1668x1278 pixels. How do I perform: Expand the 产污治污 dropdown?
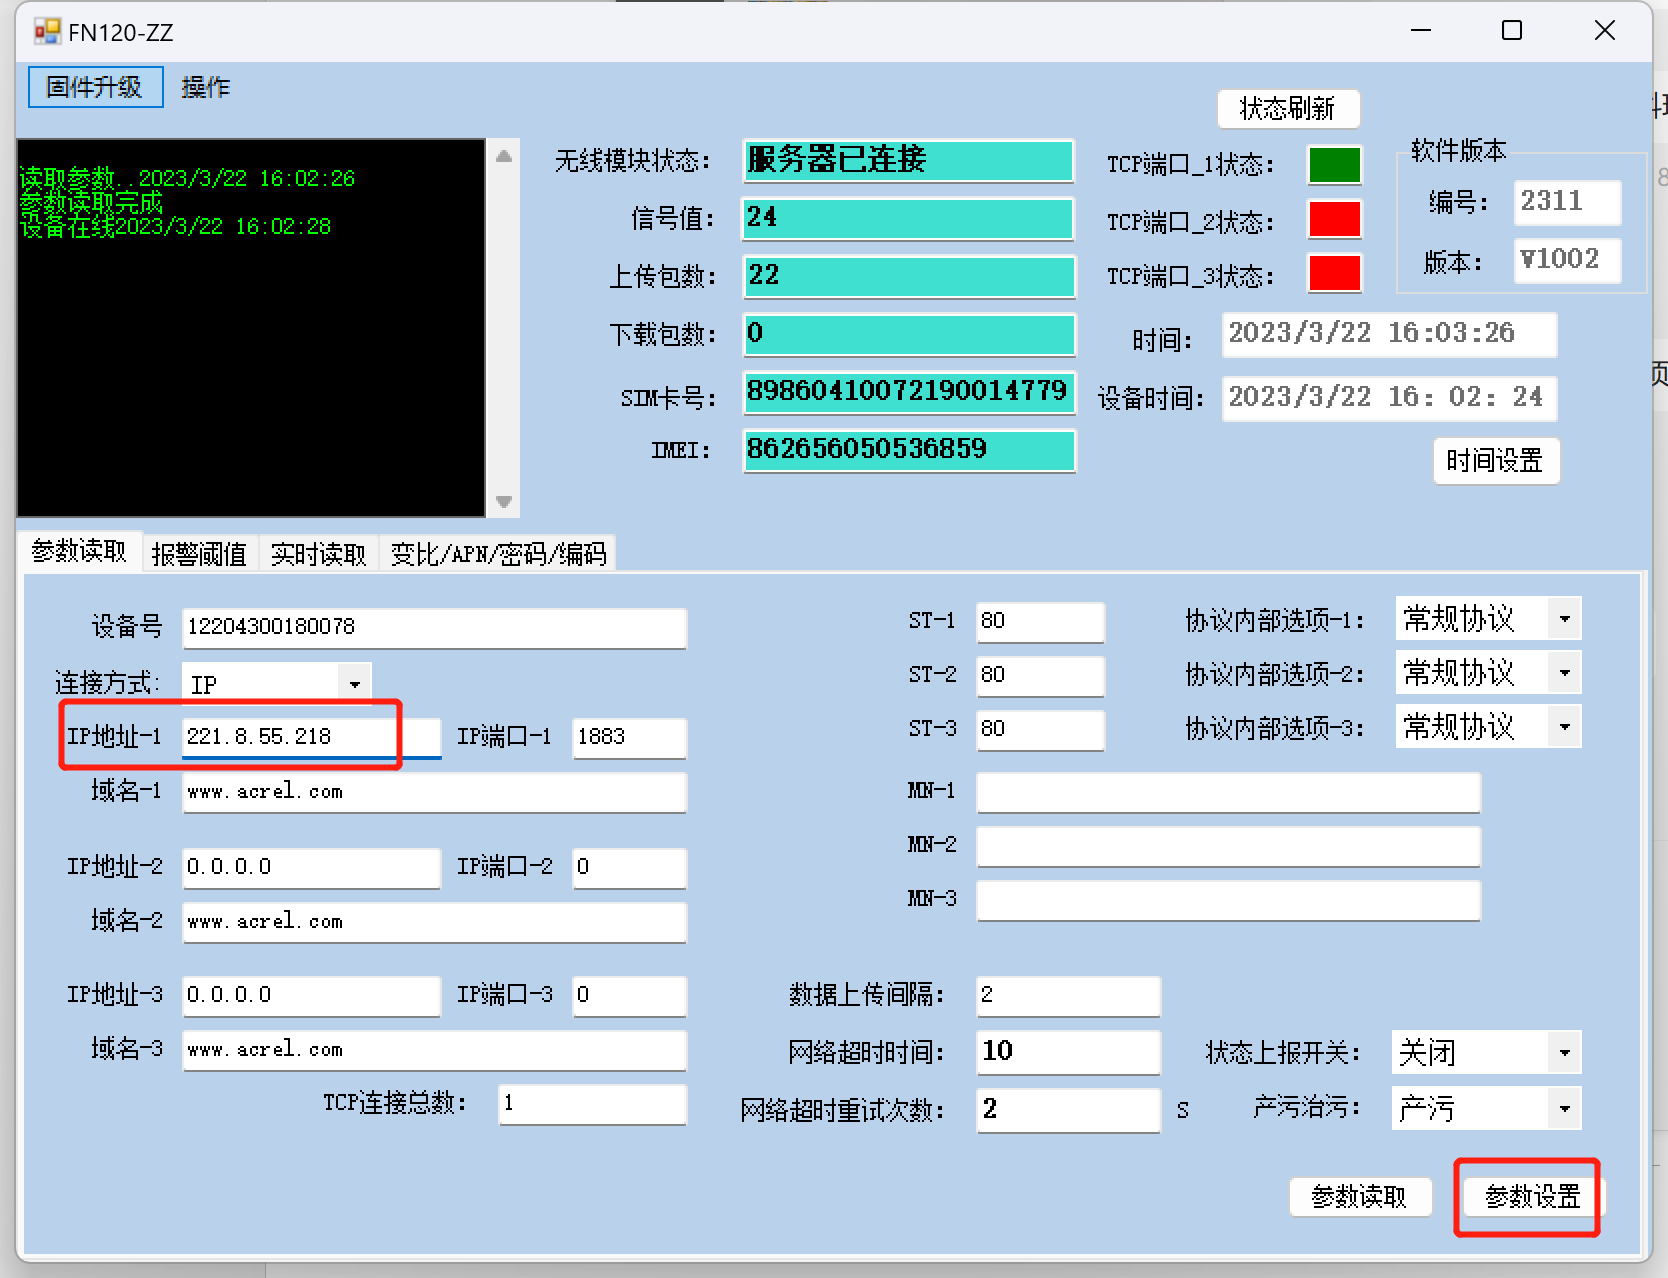click(x=1564, y=1108)
